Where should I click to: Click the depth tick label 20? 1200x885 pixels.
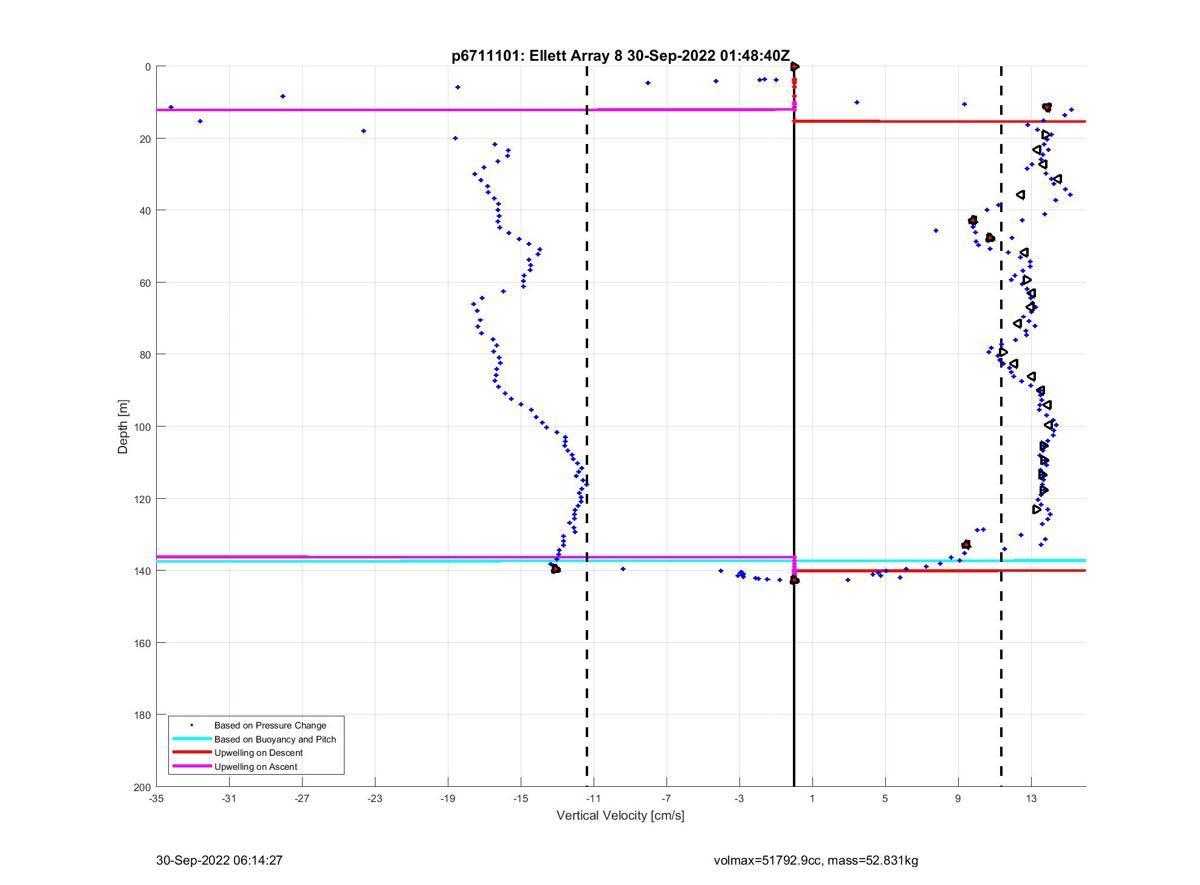pyautogui.click(x=145, y=139)
